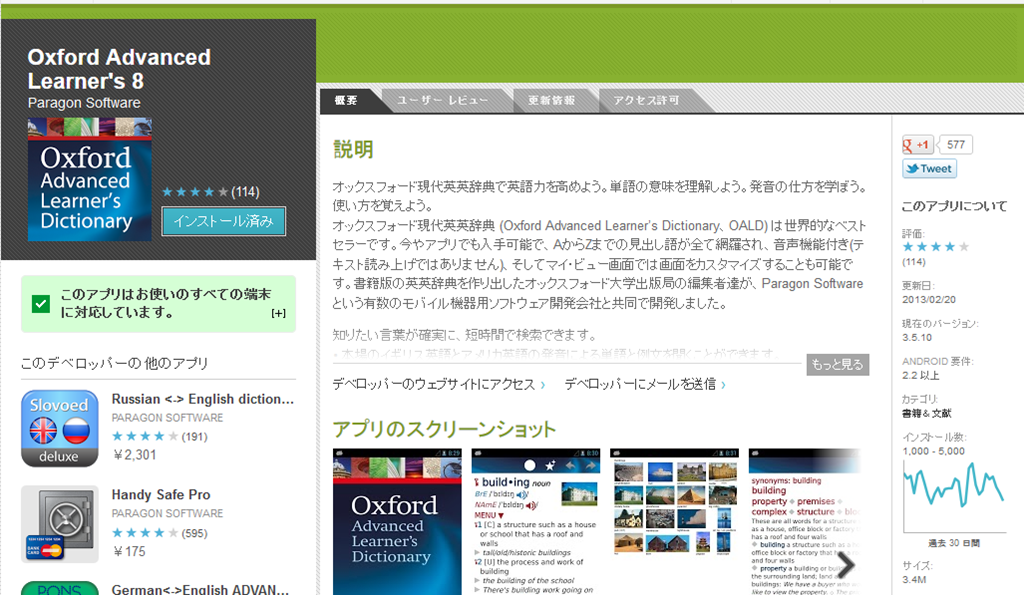The image size is (1024, 595).
Task: Expand the device compatibility list with [+]
Action: coord(278,313)
